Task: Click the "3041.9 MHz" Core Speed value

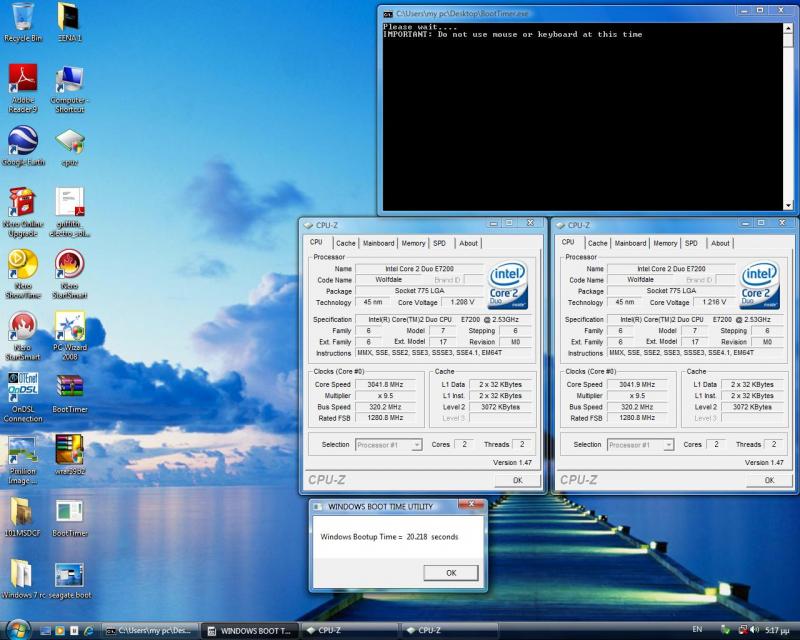Action: 637,384
